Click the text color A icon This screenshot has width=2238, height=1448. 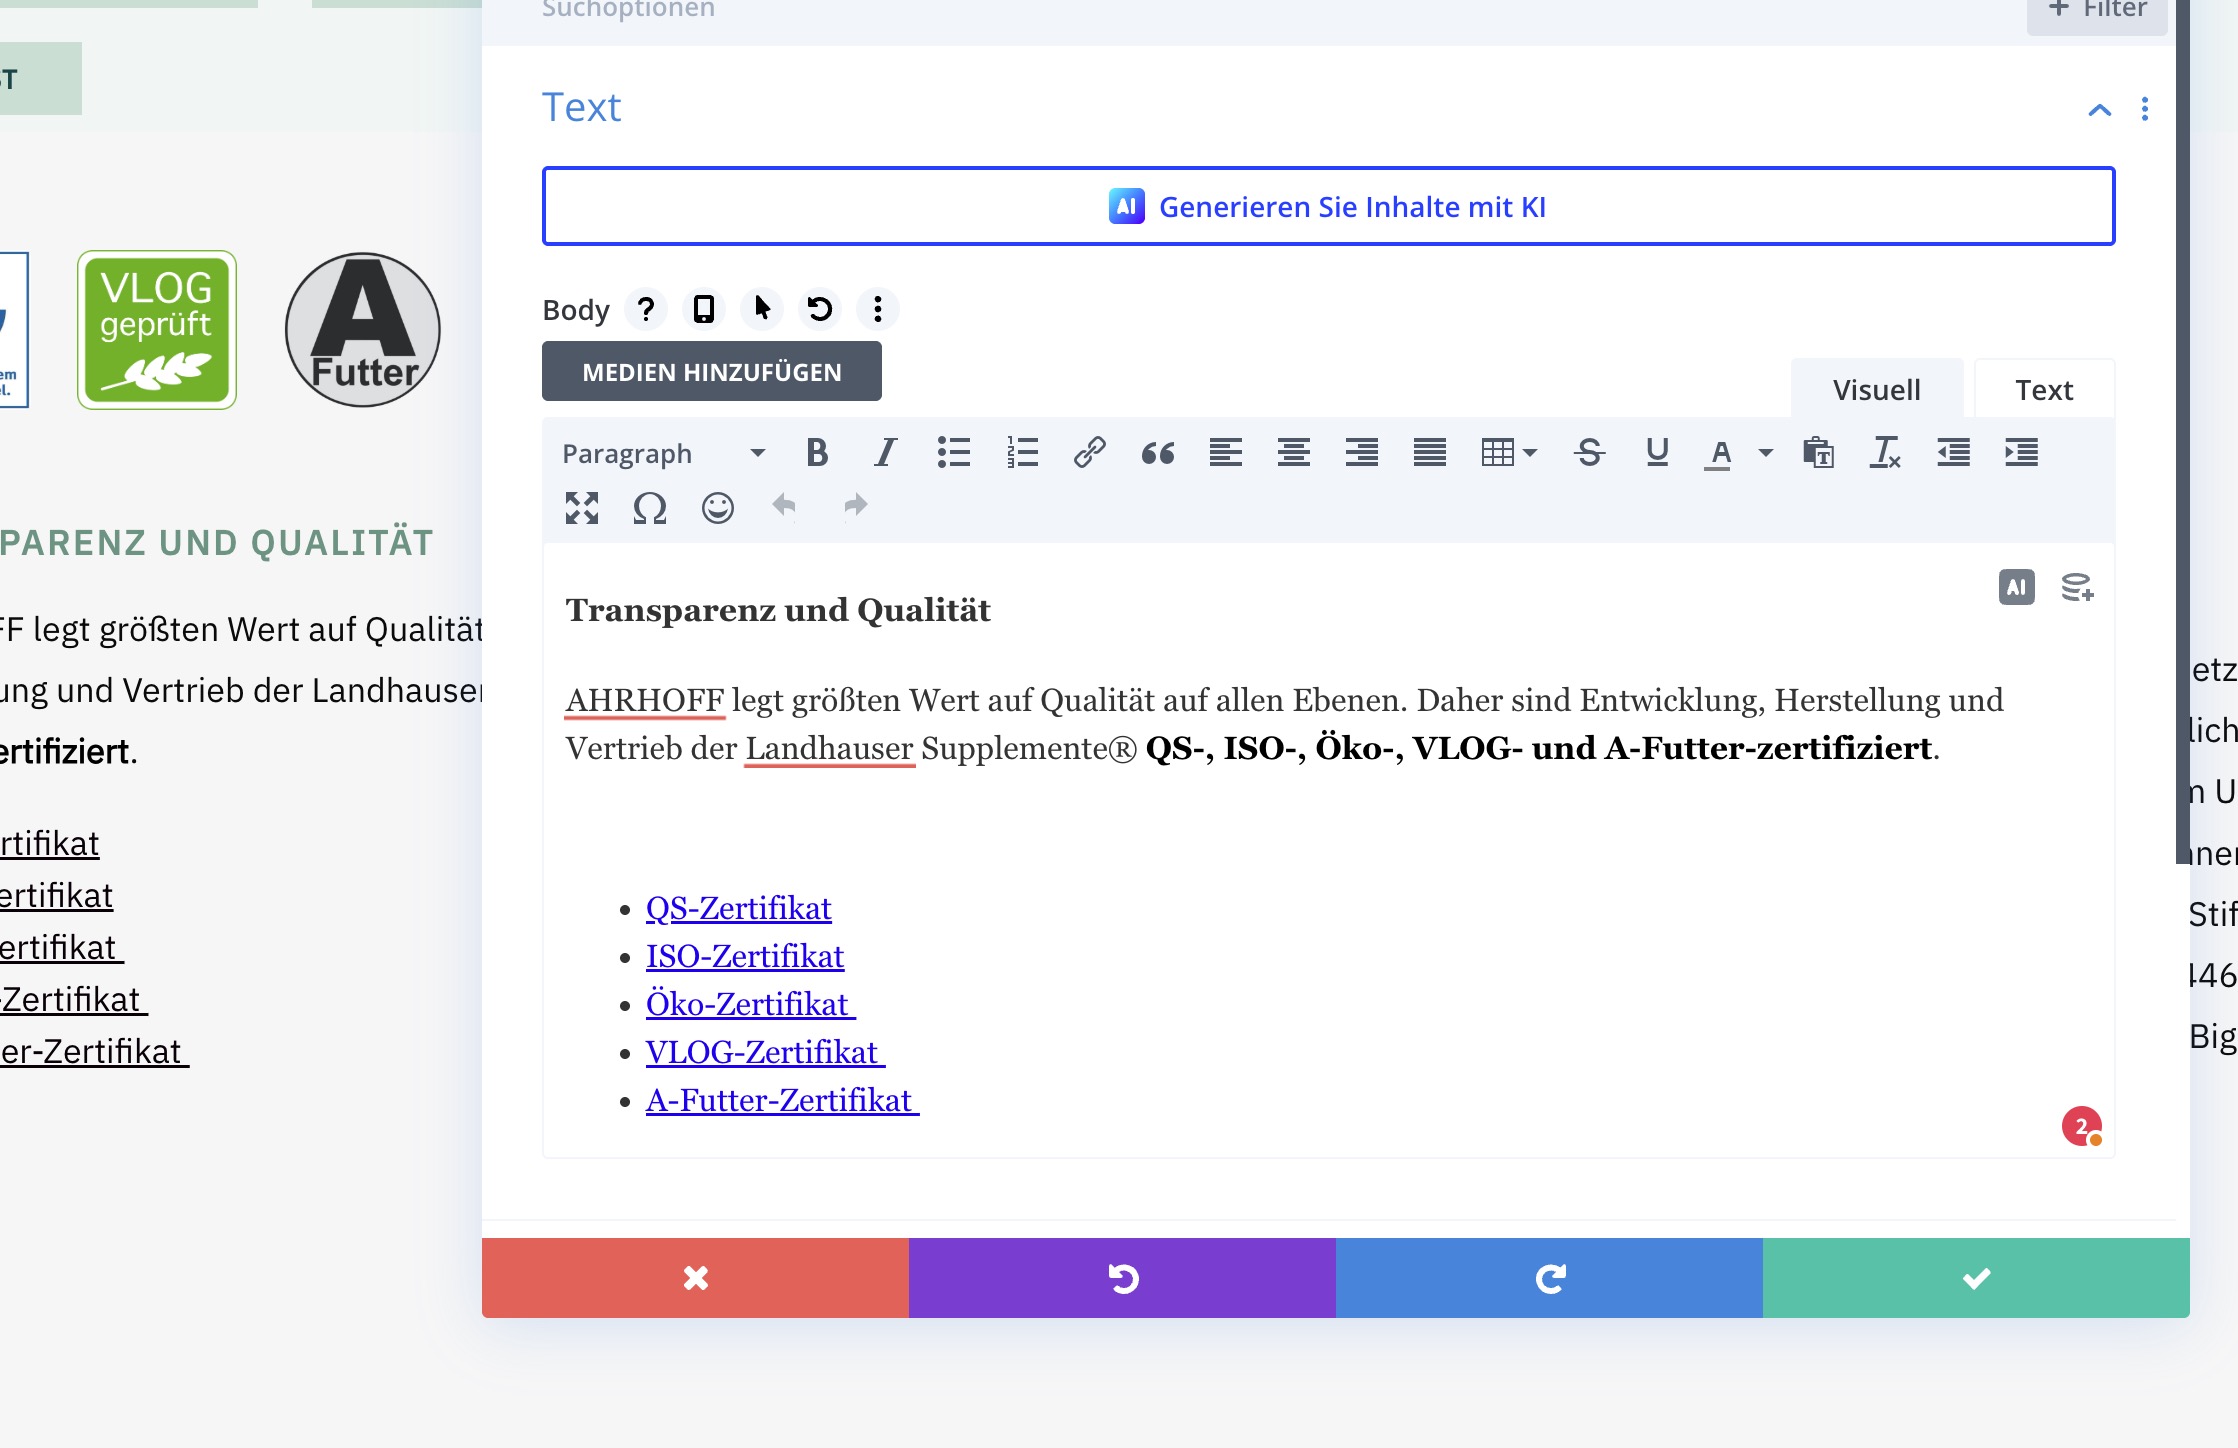pos(1719,453)
